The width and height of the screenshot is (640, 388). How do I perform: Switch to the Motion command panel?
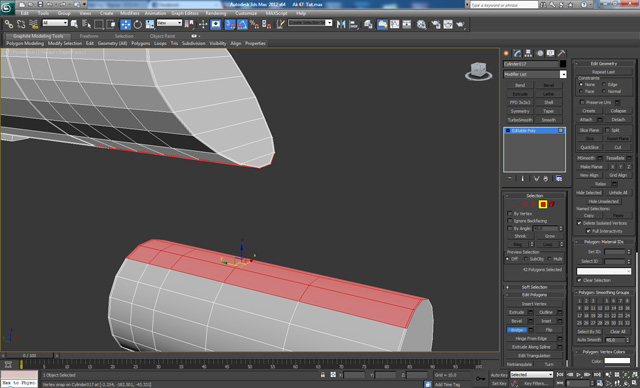coord(540,53)
